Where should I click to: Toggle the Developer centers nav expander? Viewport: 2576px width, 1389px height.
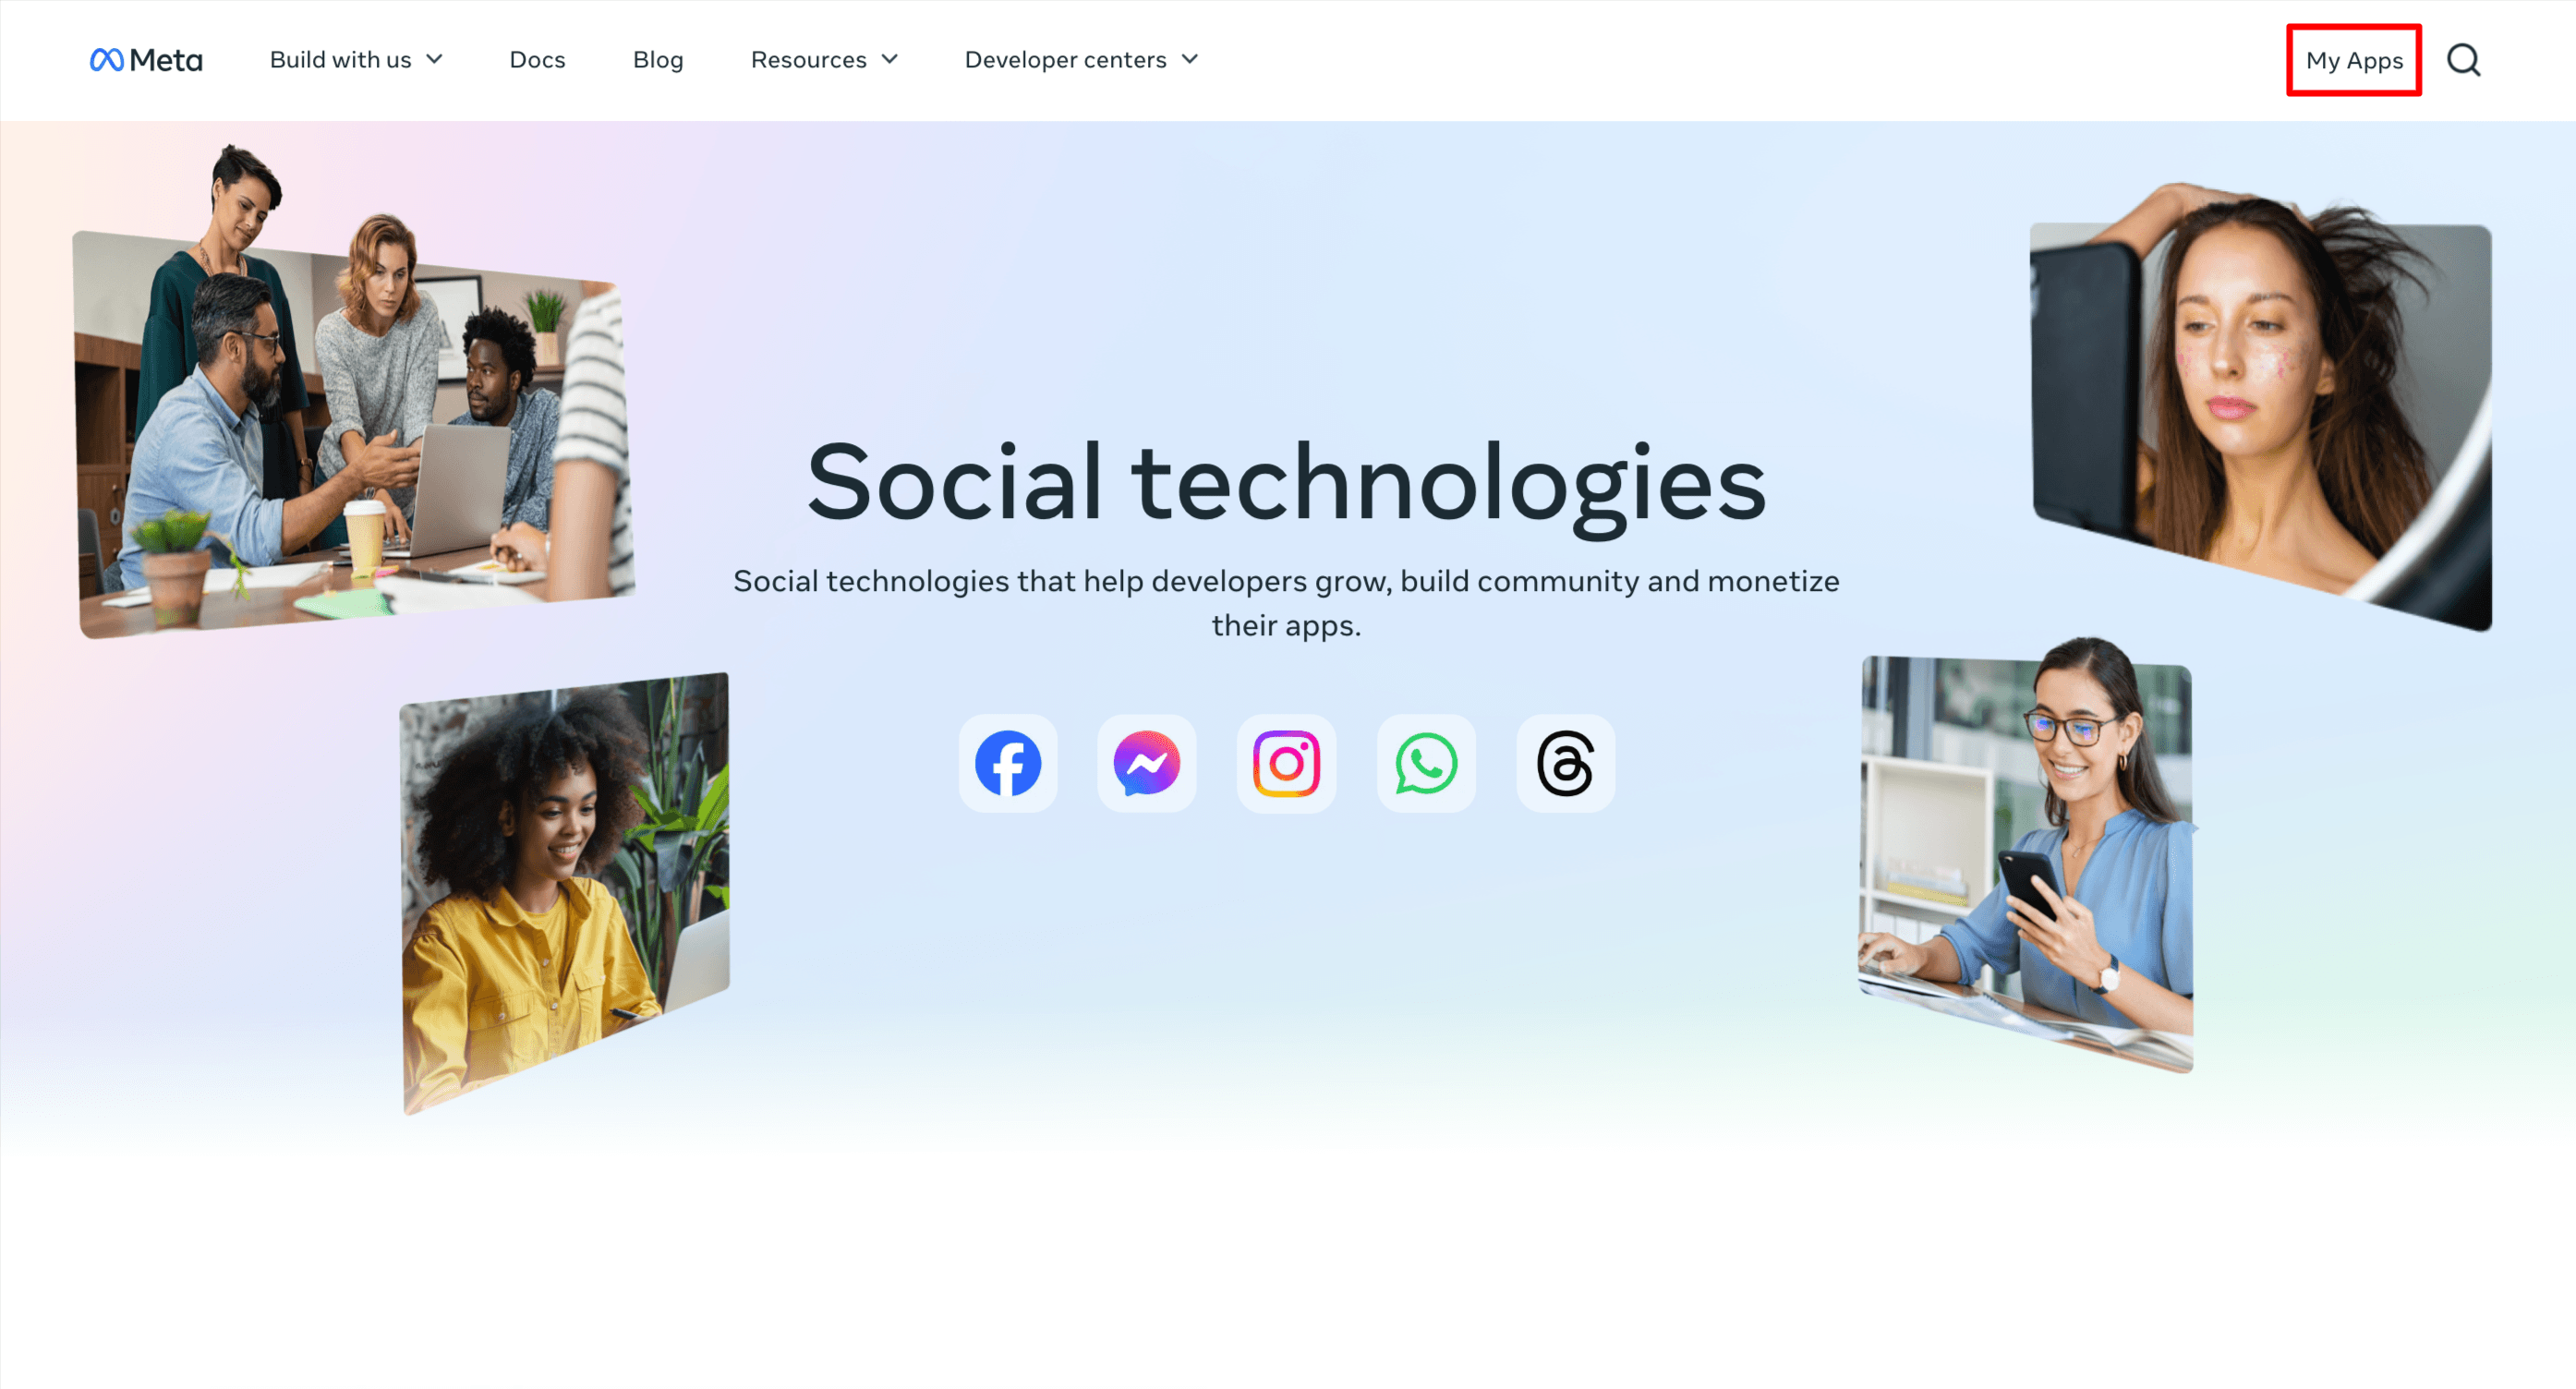[x=1194, y=60]
